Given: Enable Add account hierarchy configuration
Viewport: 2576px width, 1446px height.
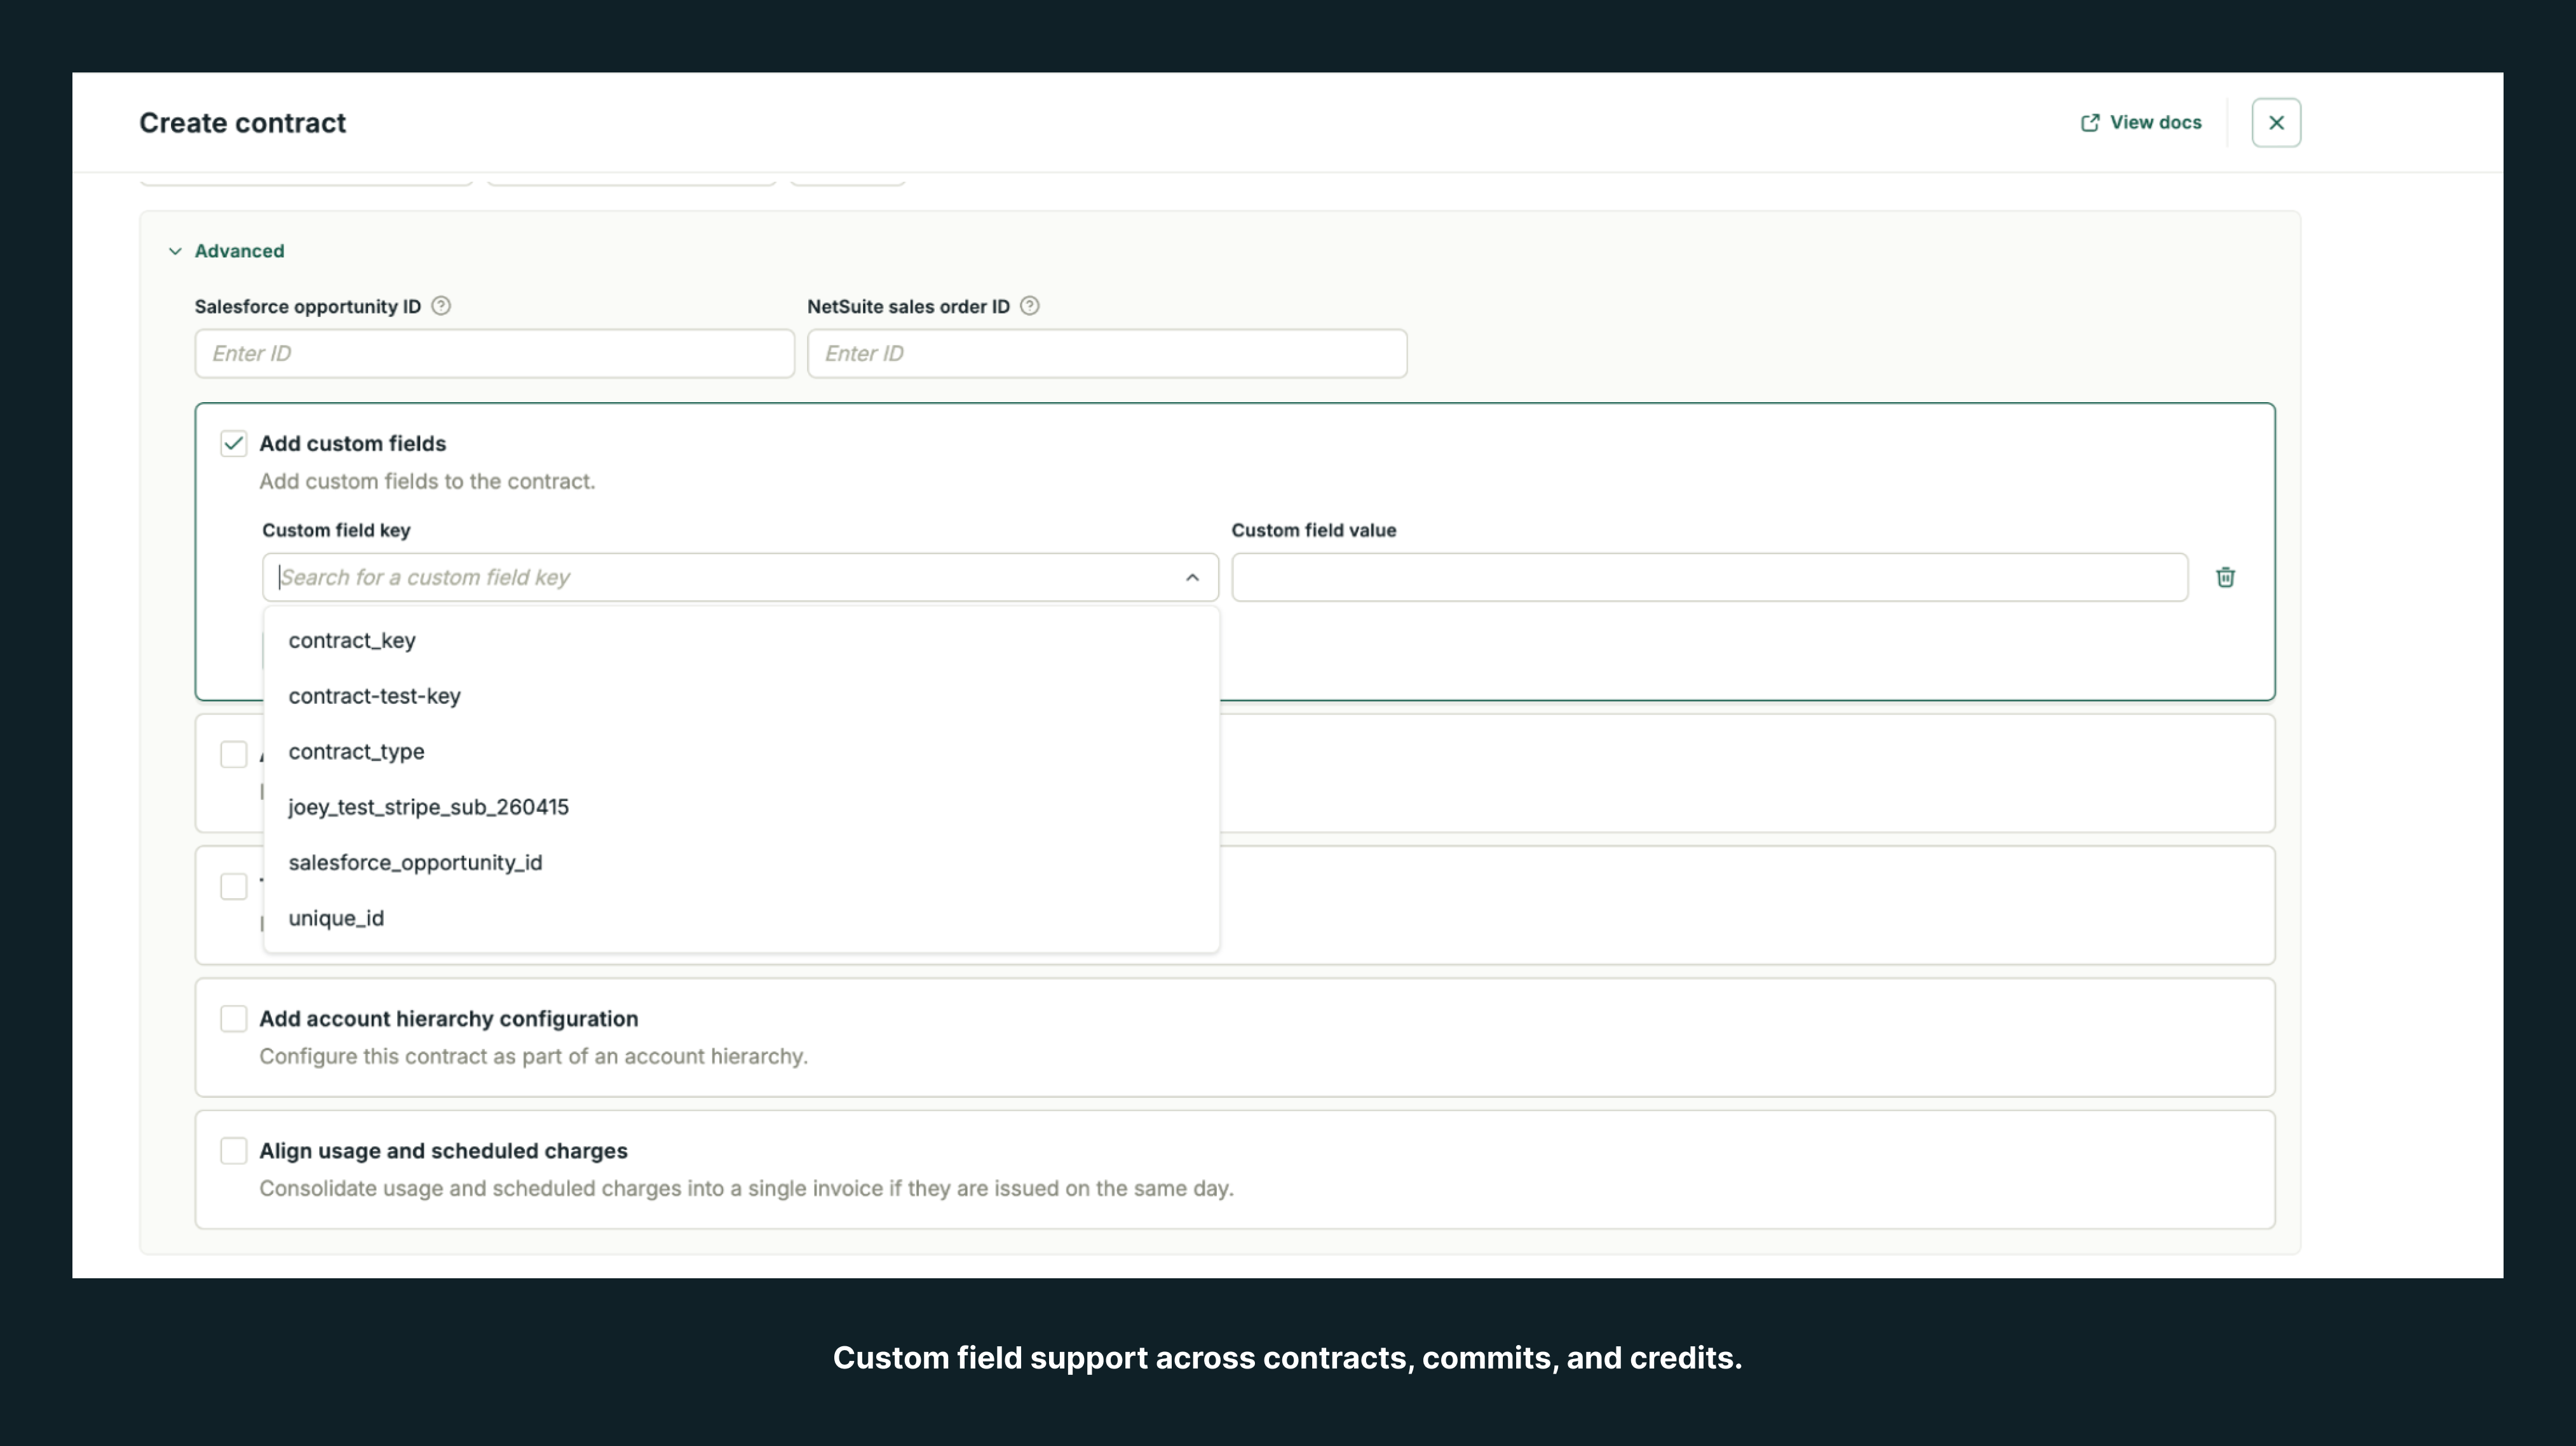Looking at the screenshot, I should click(234, 1018).
